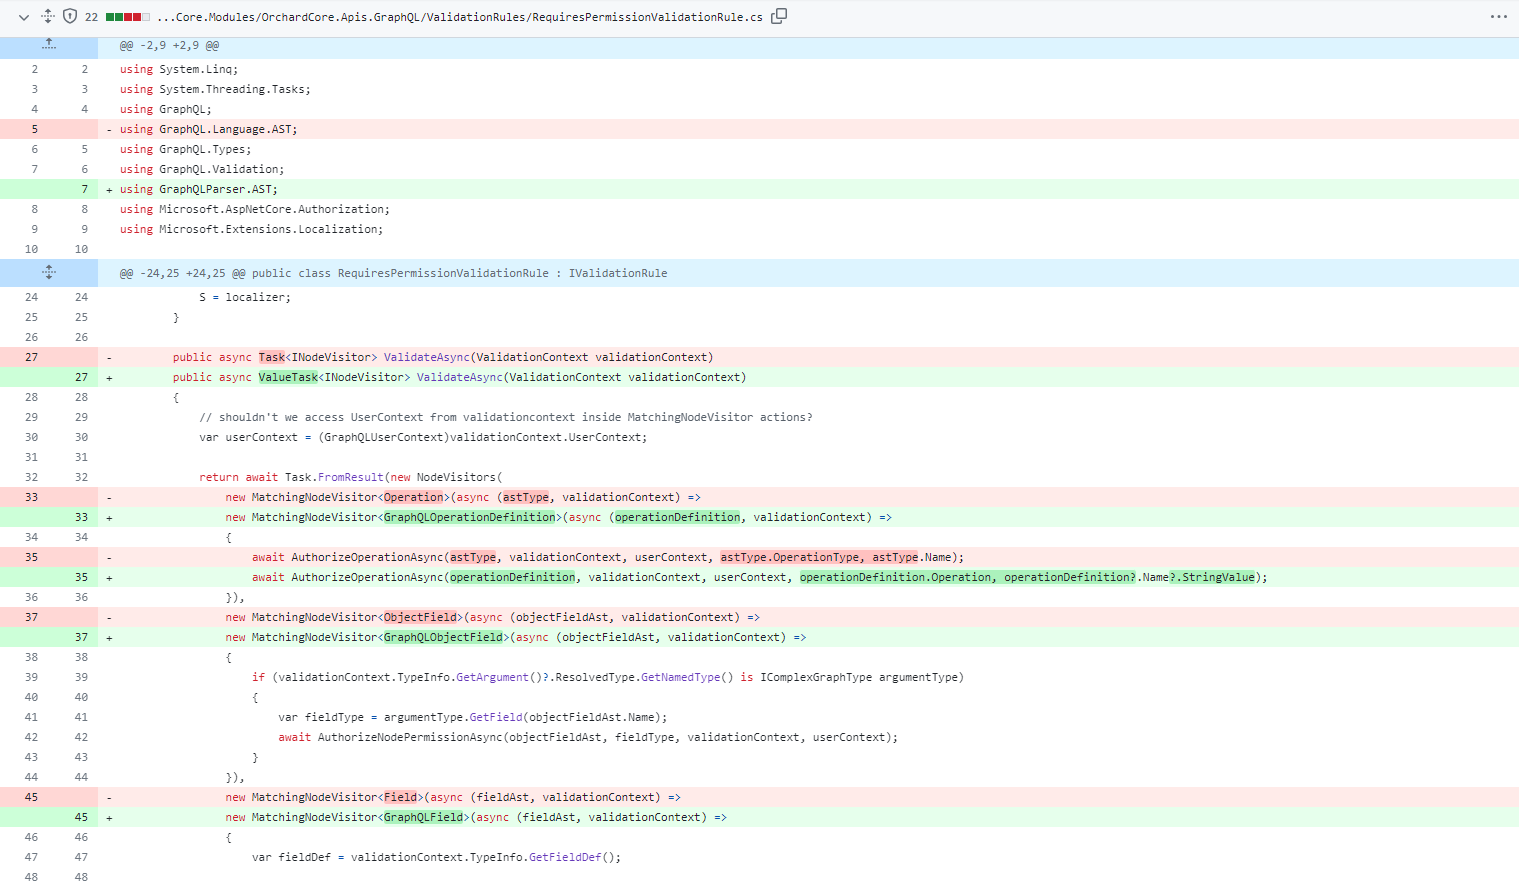Click 'S = localizer;' line 24
Screen dimensions: 1519x886
pos(245,297)
